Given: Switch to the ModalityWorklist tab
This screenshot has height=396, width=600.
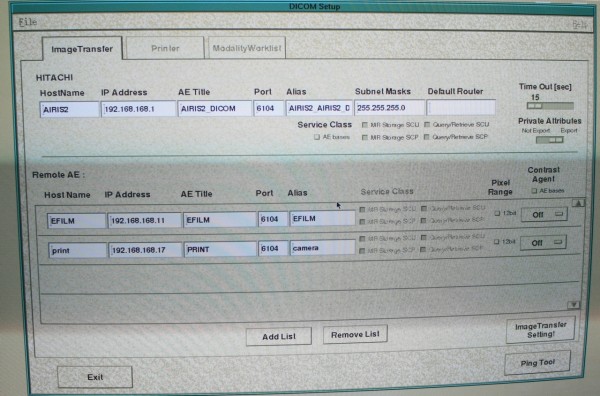Looking at the screenshot, I should (x=247, y=48).
